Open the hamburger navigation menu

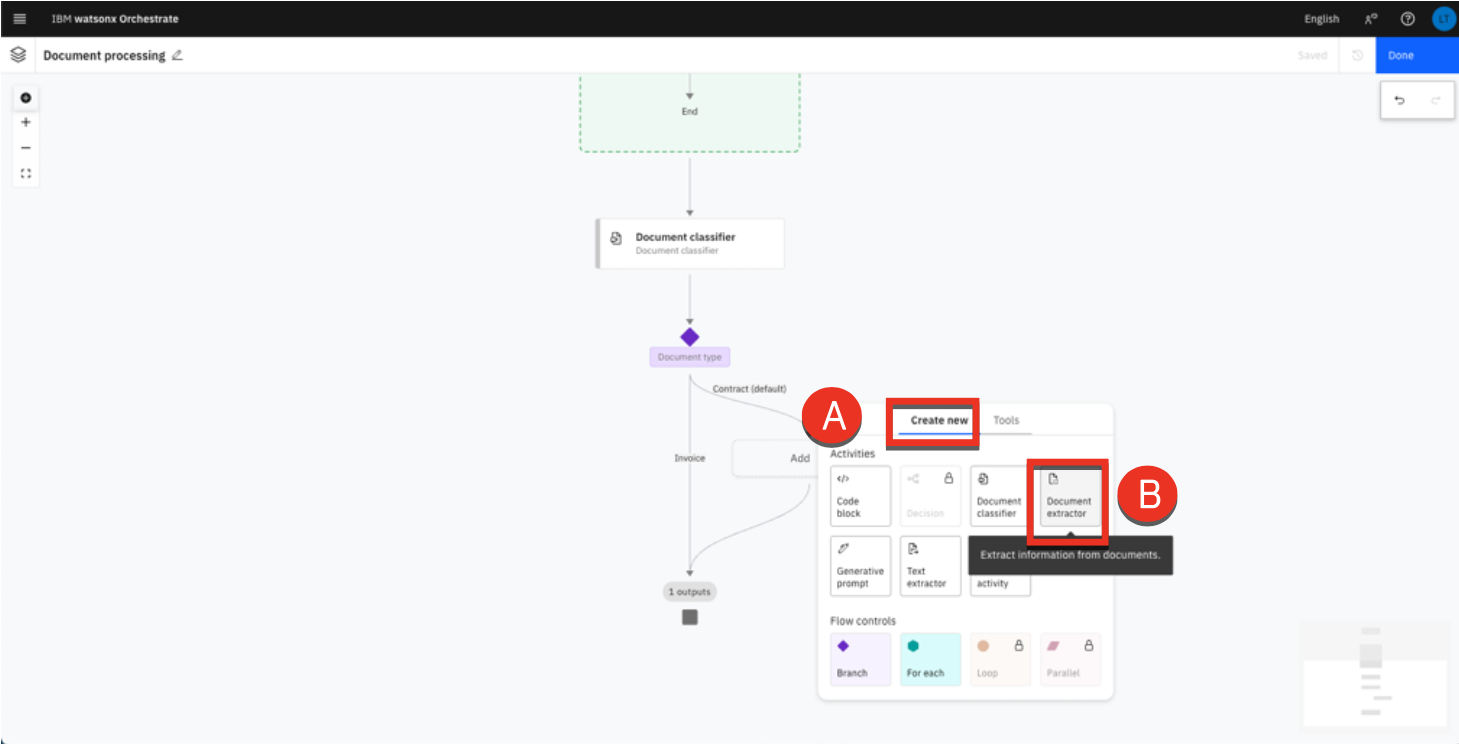tap(19, 18)
